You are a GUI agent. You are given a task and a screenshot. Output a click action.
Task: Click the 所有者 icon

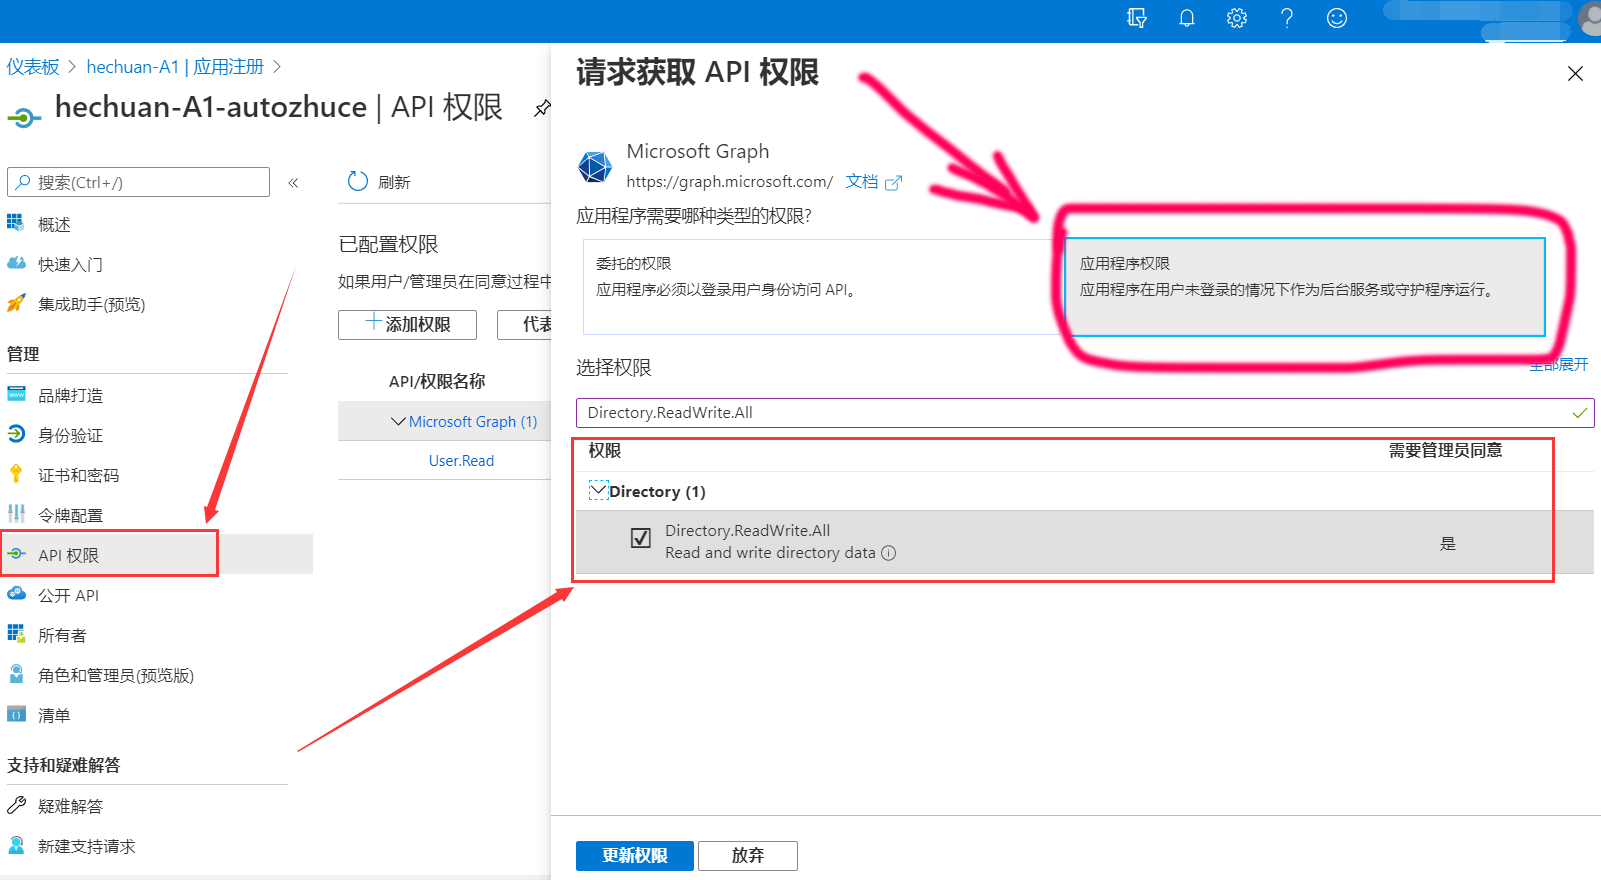point(16,634)
